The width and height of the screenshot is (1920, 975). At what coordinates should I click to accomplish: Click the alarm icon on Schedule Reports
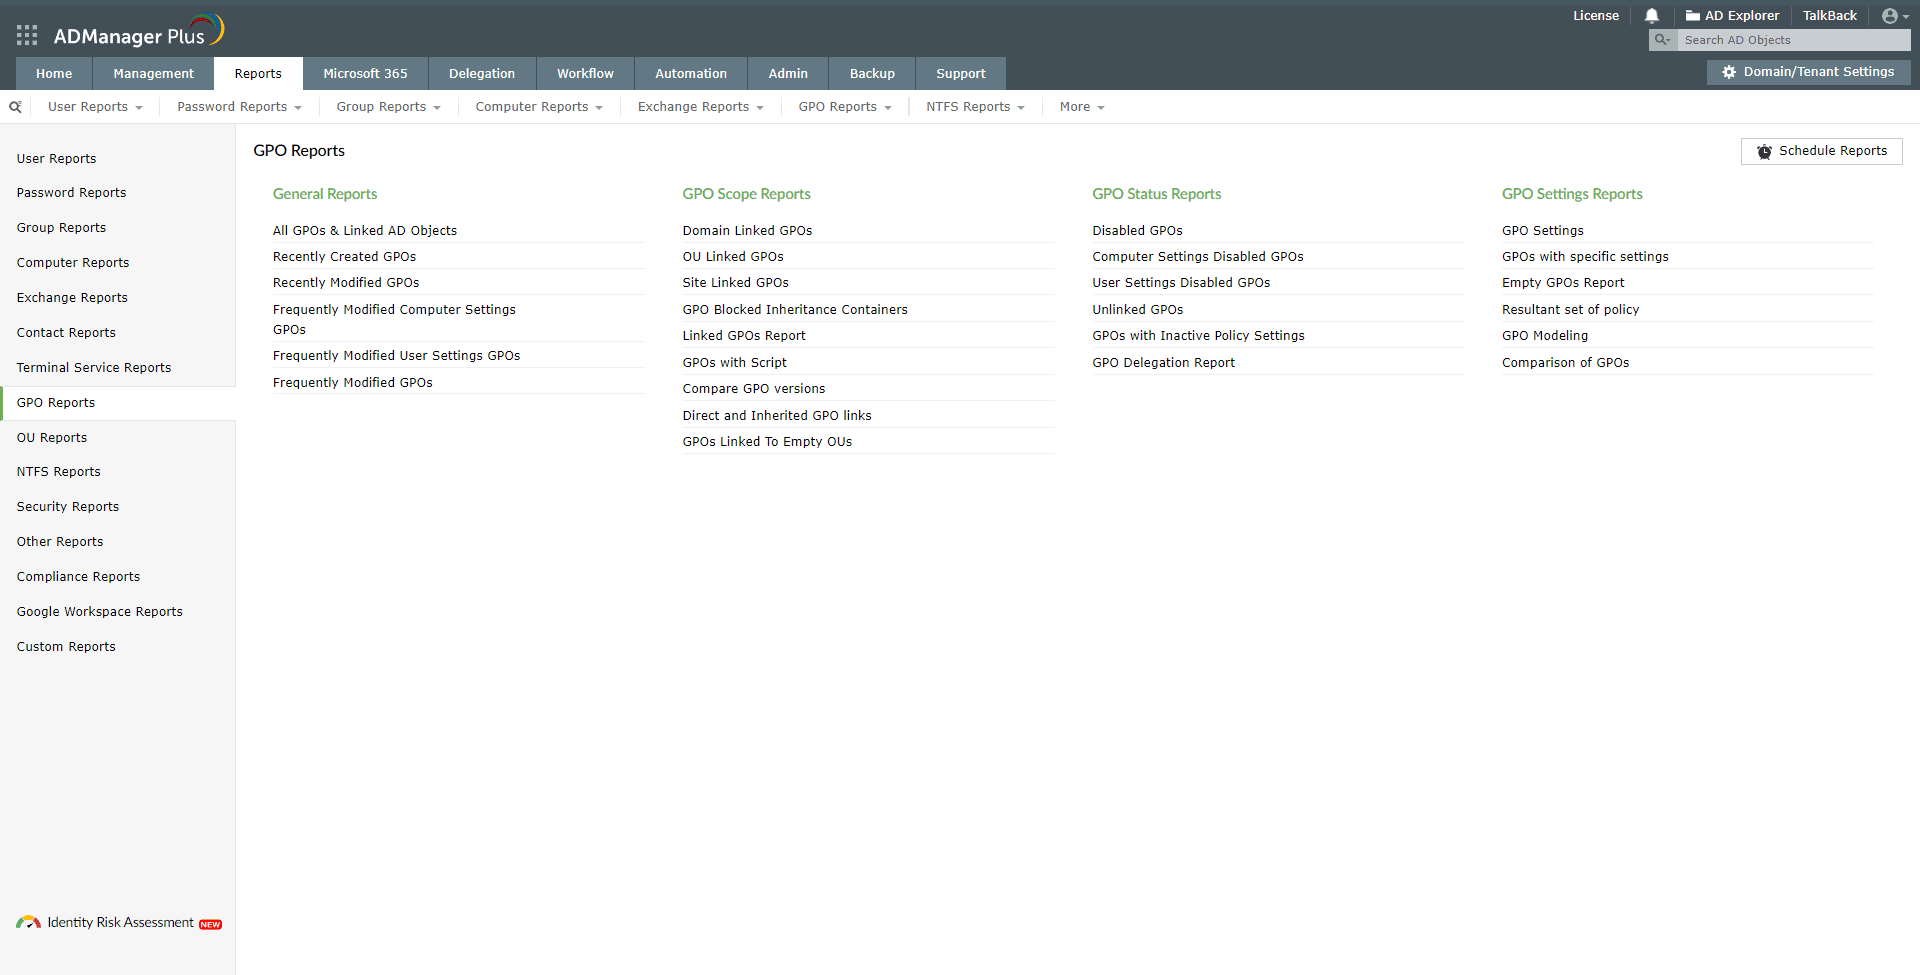[x=1765, y=151]
